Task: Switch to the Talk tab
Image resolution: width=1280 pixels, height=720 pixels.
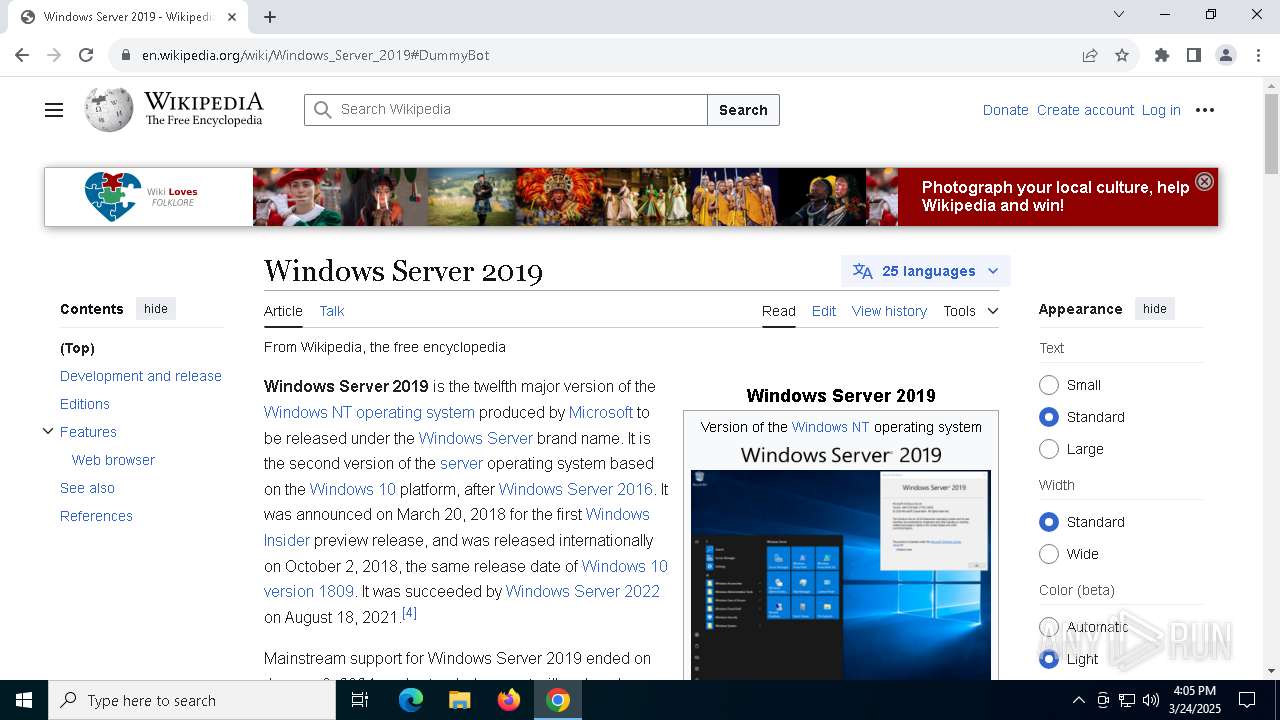Action: [x=332, y=311]
